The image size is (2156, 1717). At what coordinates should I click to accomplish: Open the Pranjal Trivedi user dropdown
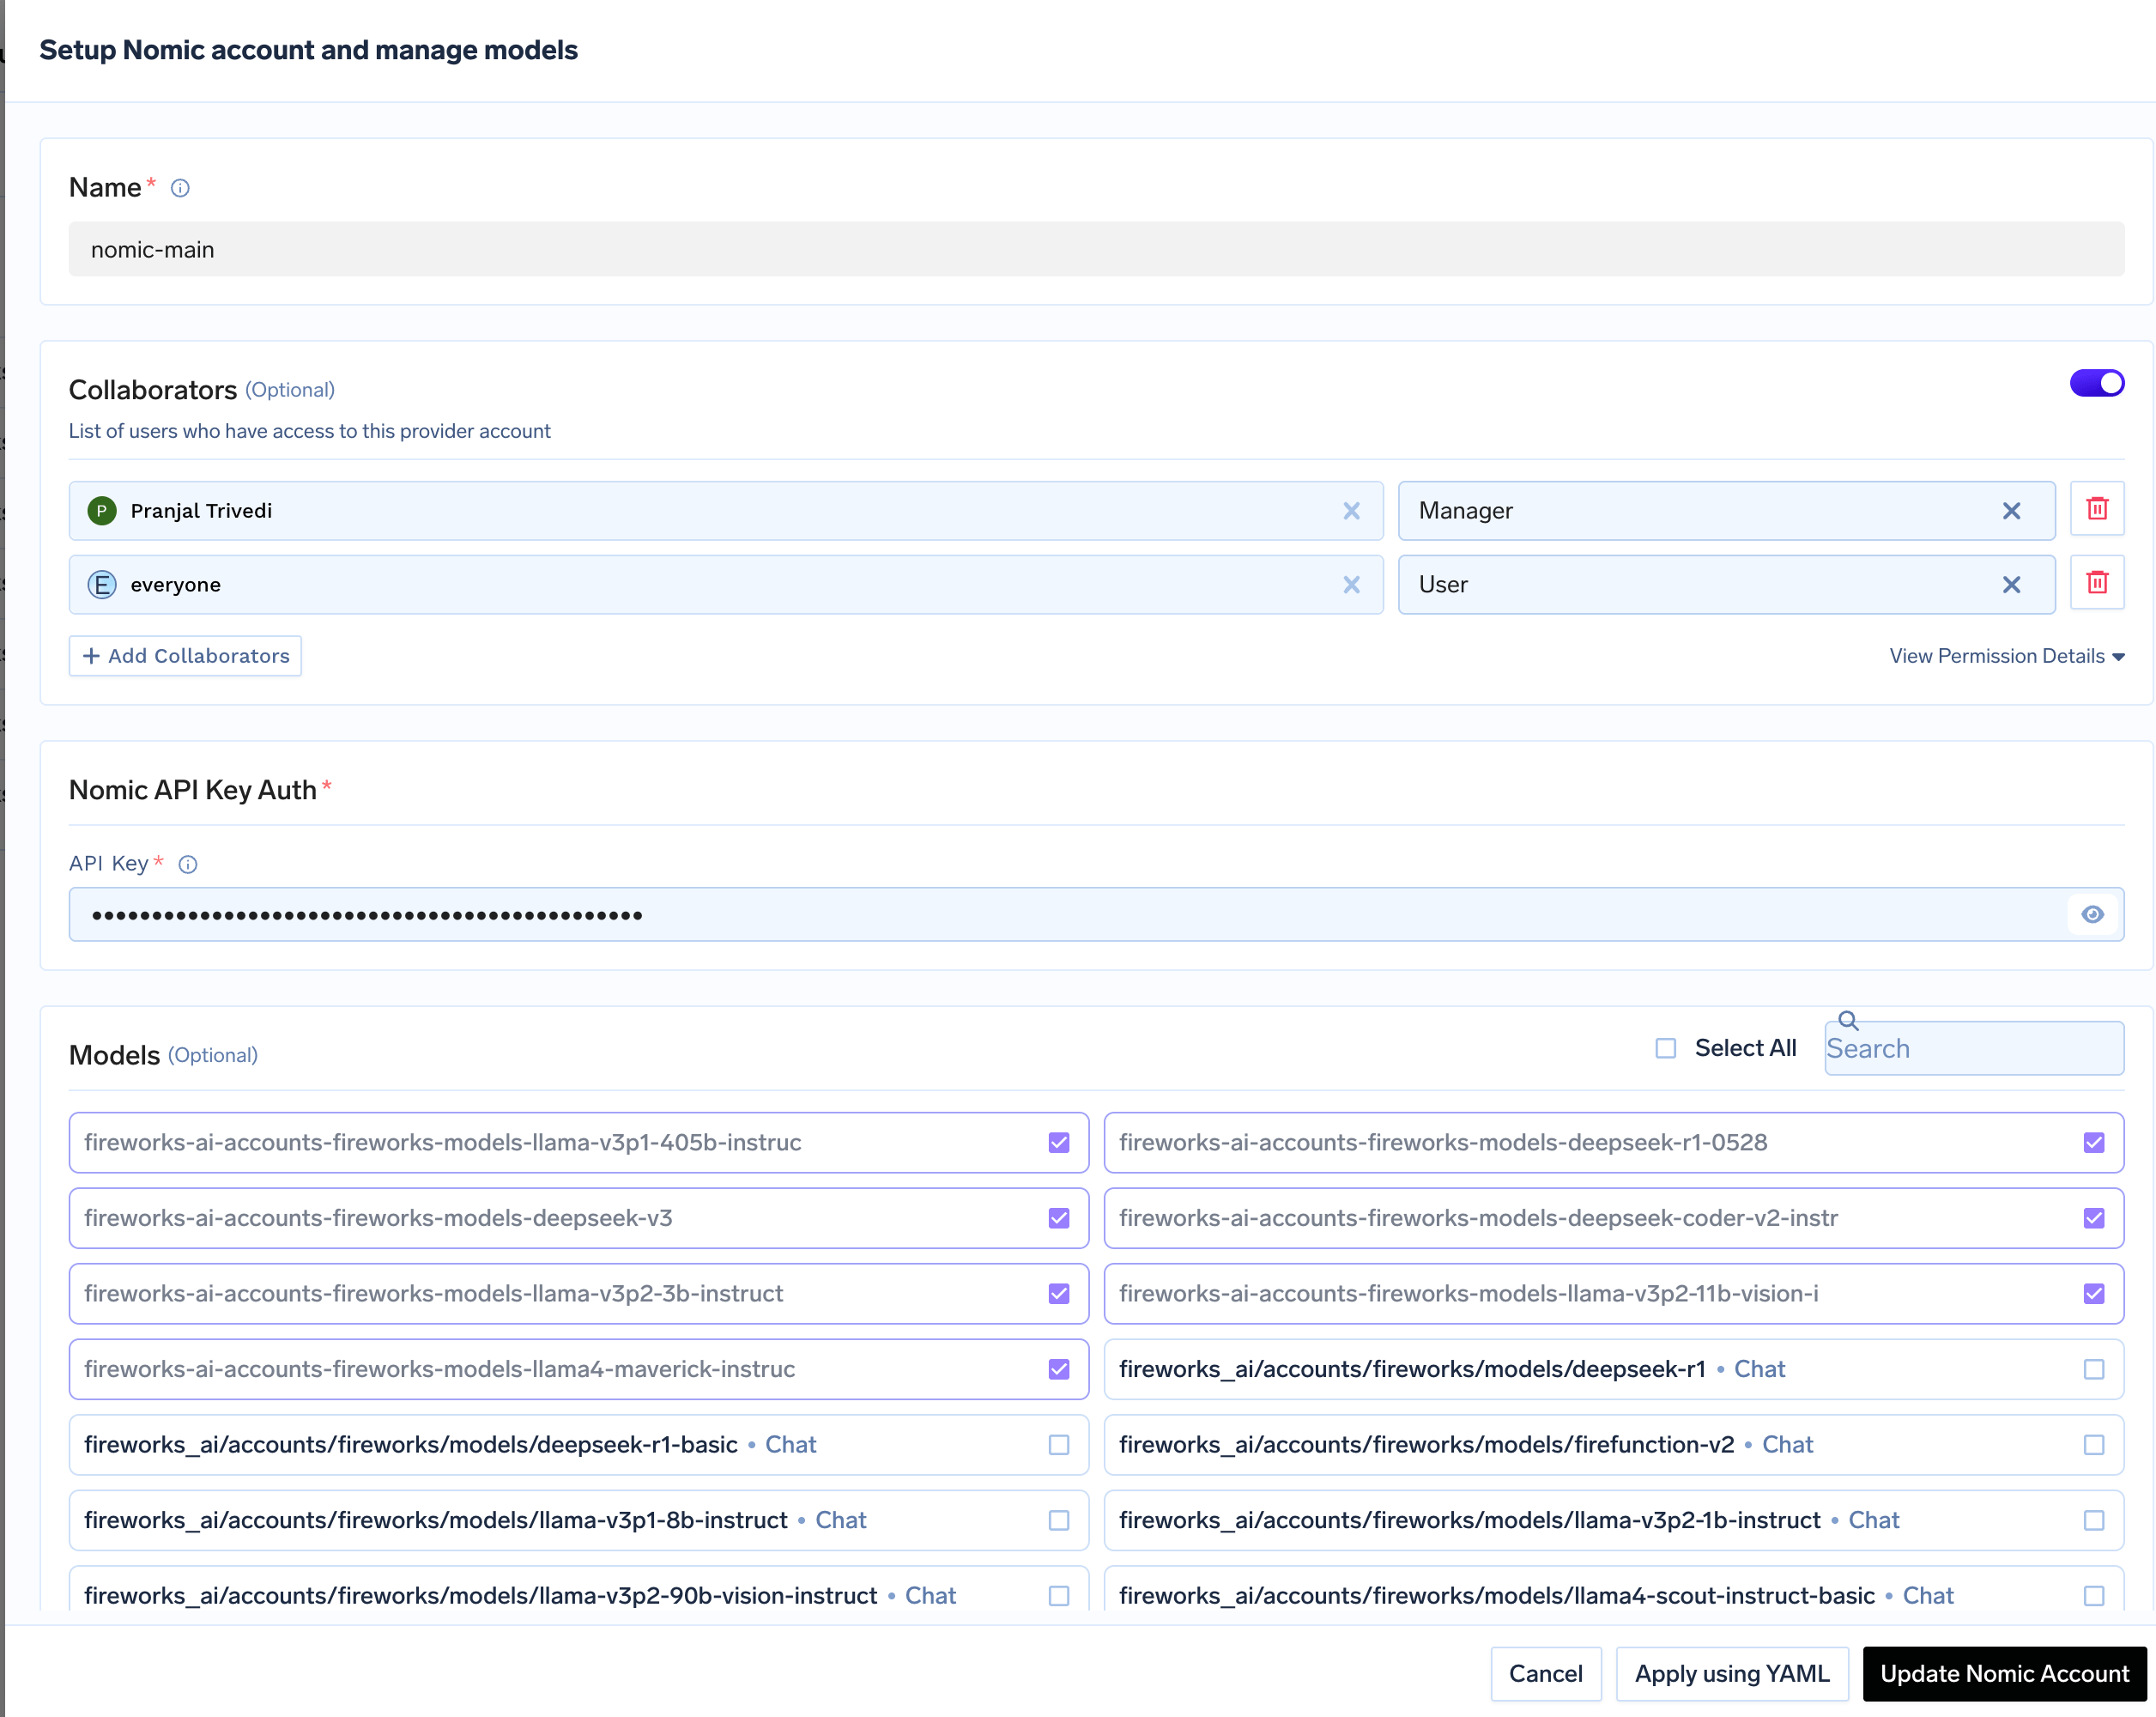pyautogui.click(x=726, y=511)
